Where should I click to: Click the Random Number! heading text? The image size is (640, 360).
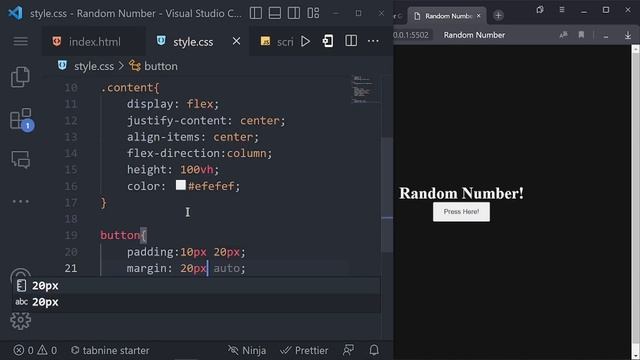pos(461,193)
